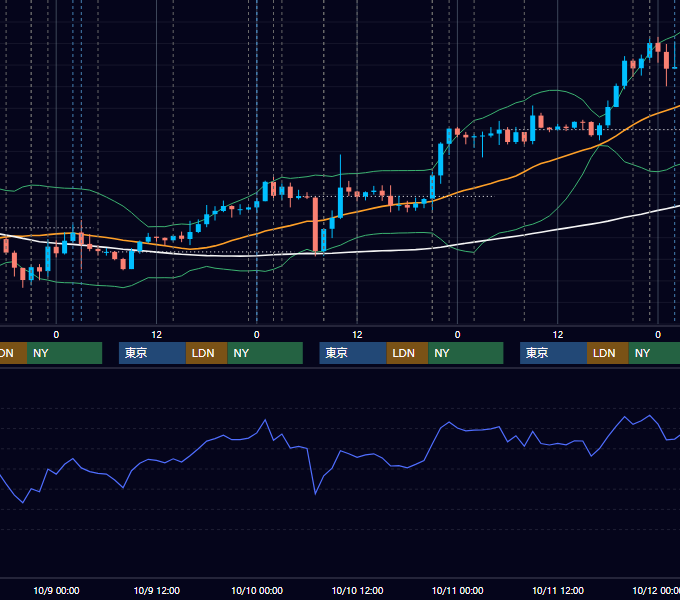This screenshot has width=680, height=600.
Task: Click the 10/10 00:00 date label
Action: pyautogui.click(x=257, y=590)
